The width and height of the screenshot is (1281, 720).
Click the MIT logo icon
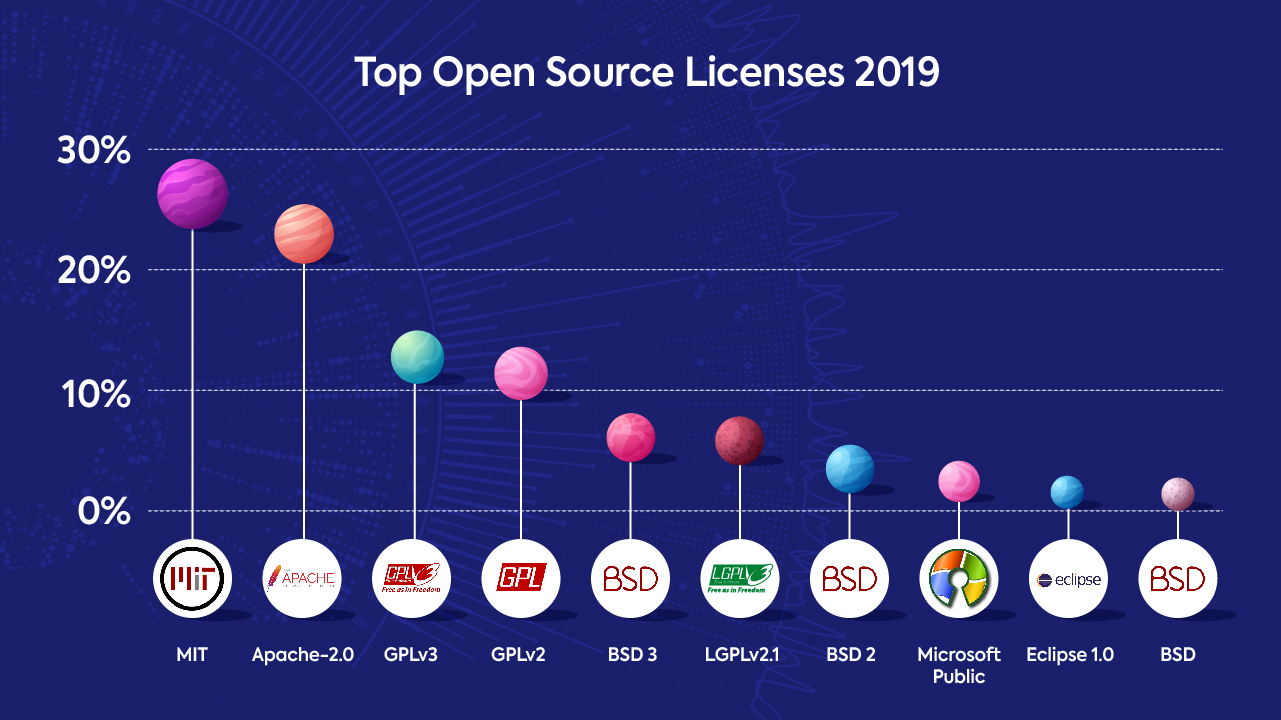coord(192,578)
